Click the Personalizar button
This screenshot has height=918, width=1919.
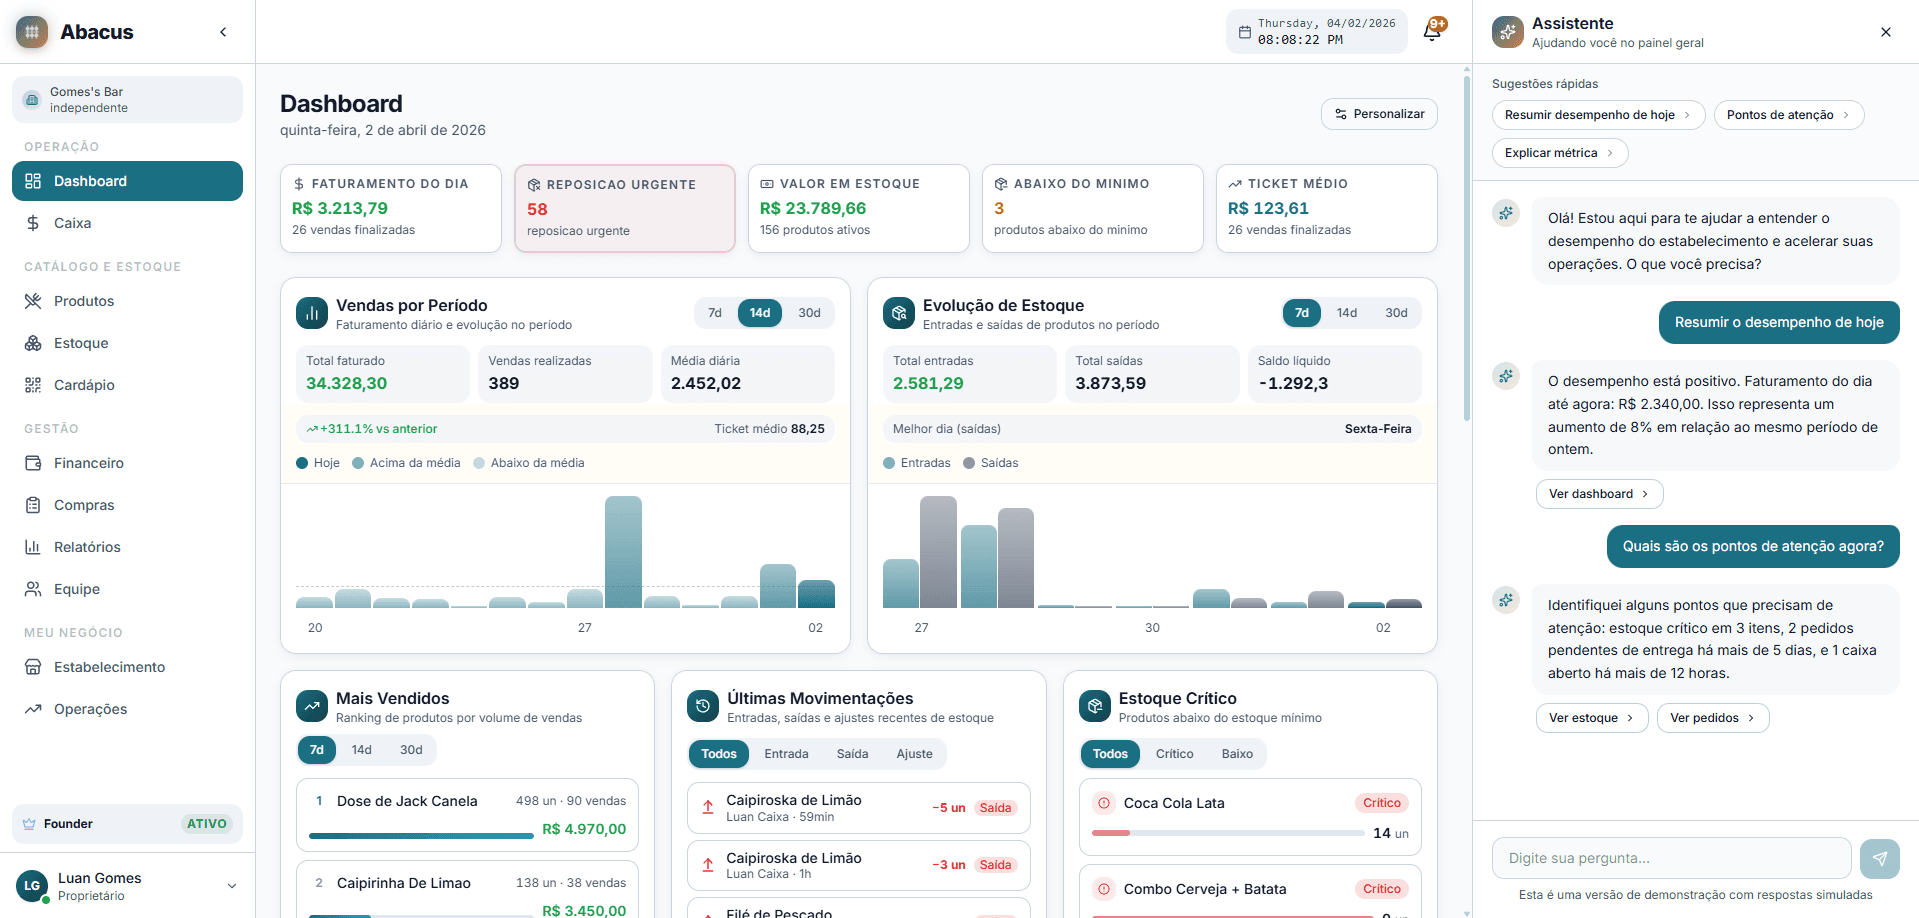(x=1379, y=114)
